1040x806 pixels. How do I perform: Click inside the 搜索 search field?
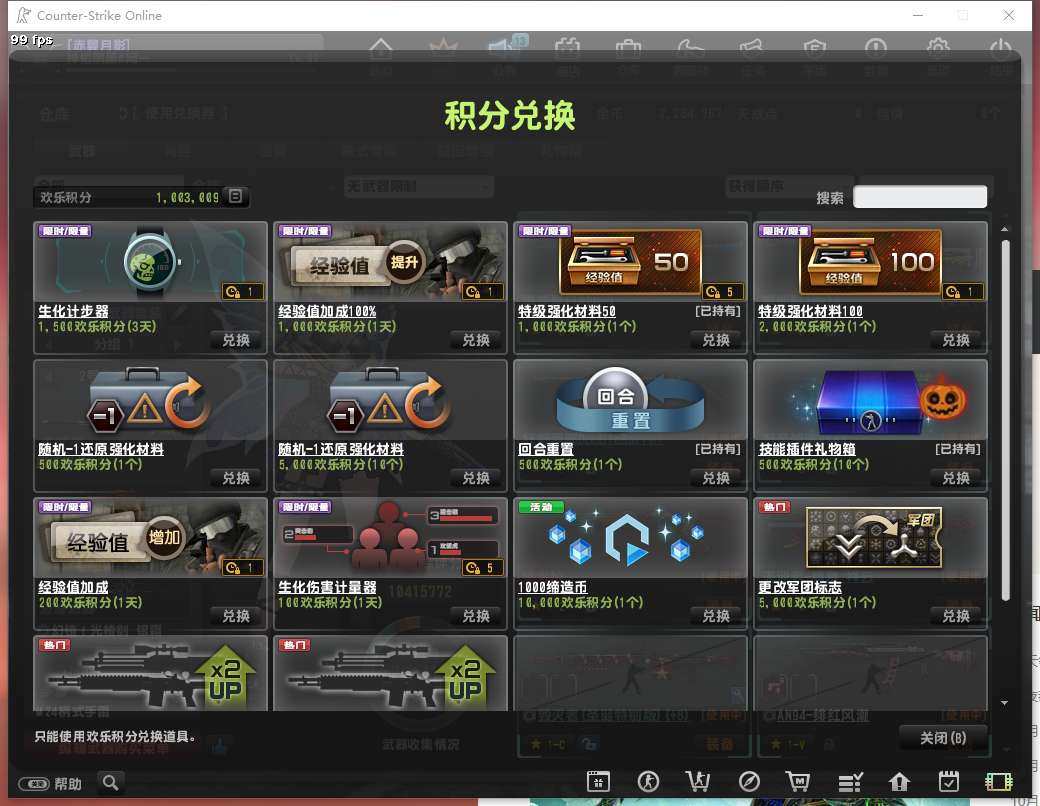tap(919, 196)
